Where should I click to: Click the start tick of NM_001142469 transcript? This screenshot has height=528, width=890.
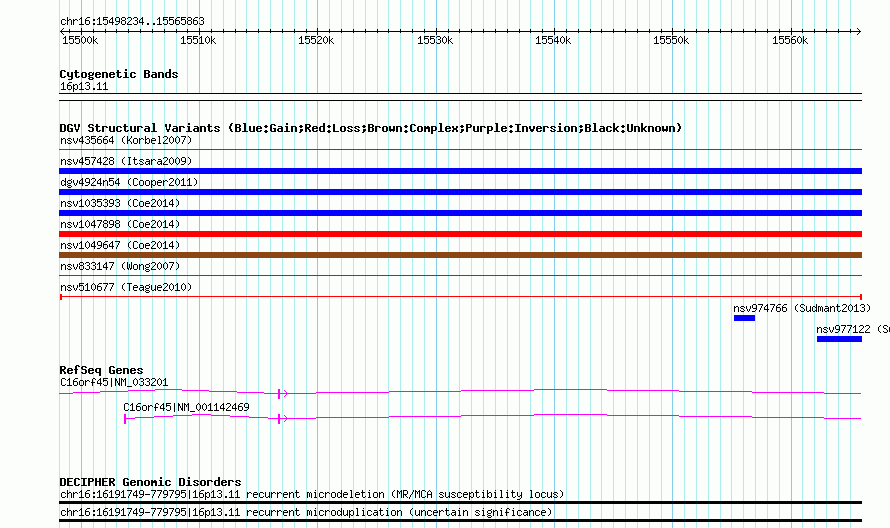click(125, 419)
